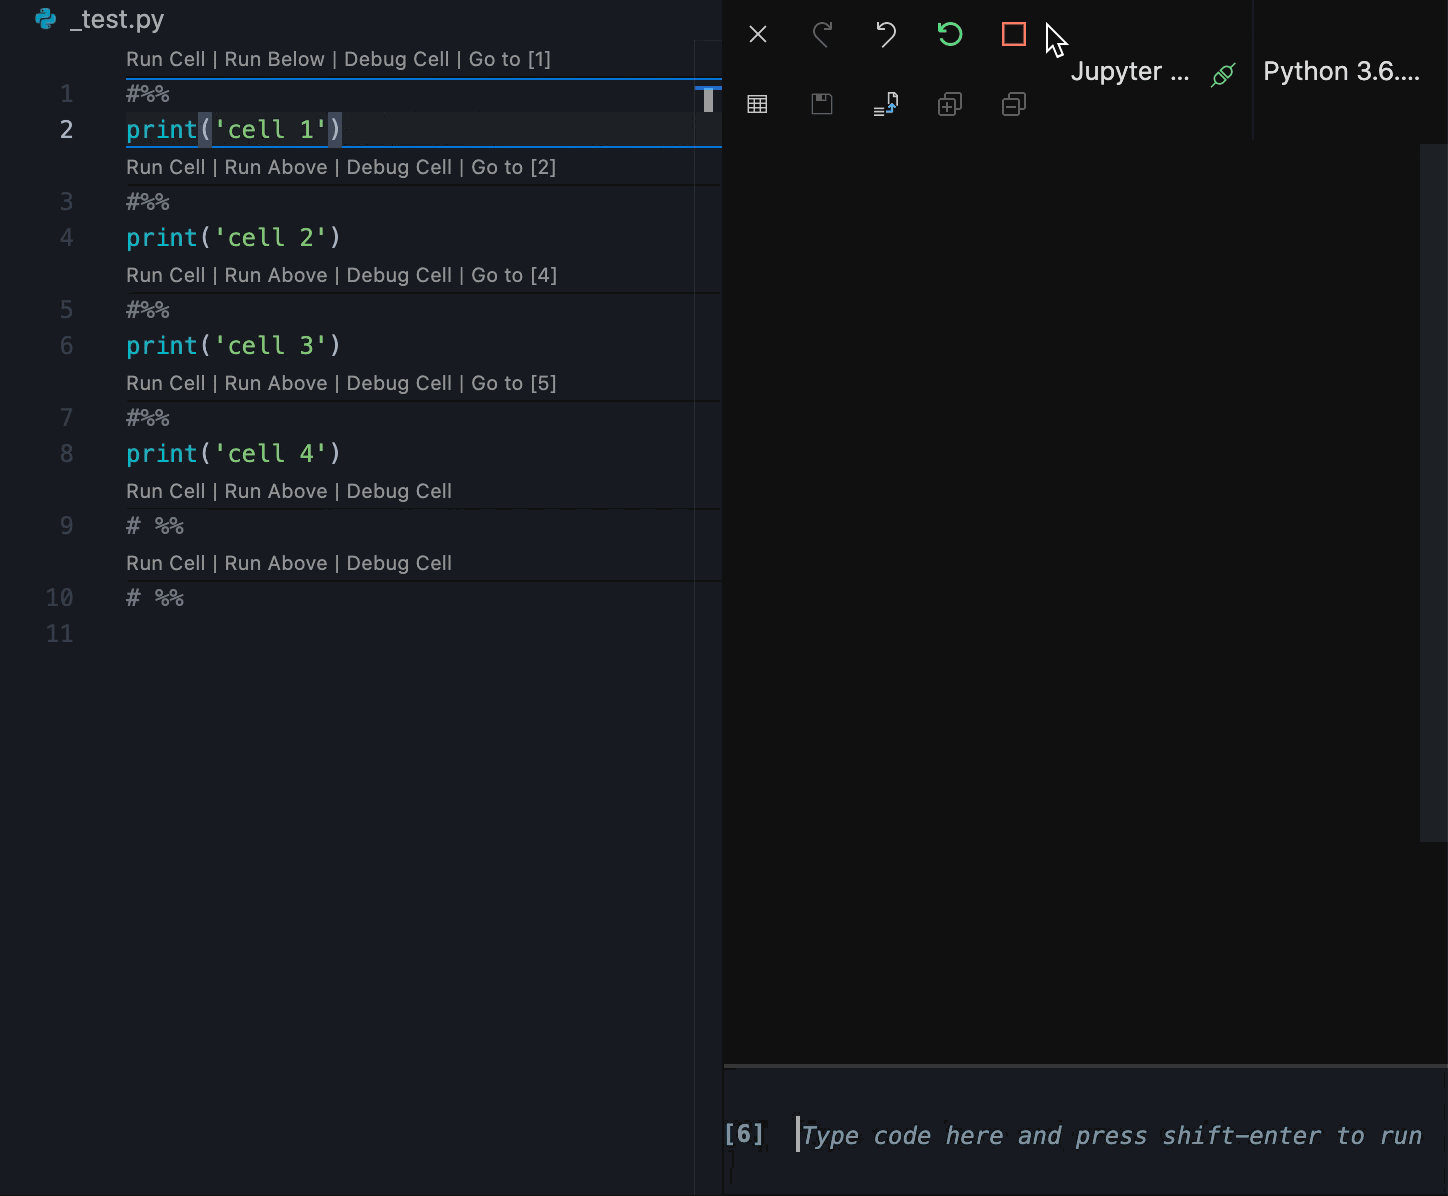Click Debug Cell for the cell on line 9

[x=399, y=491]
